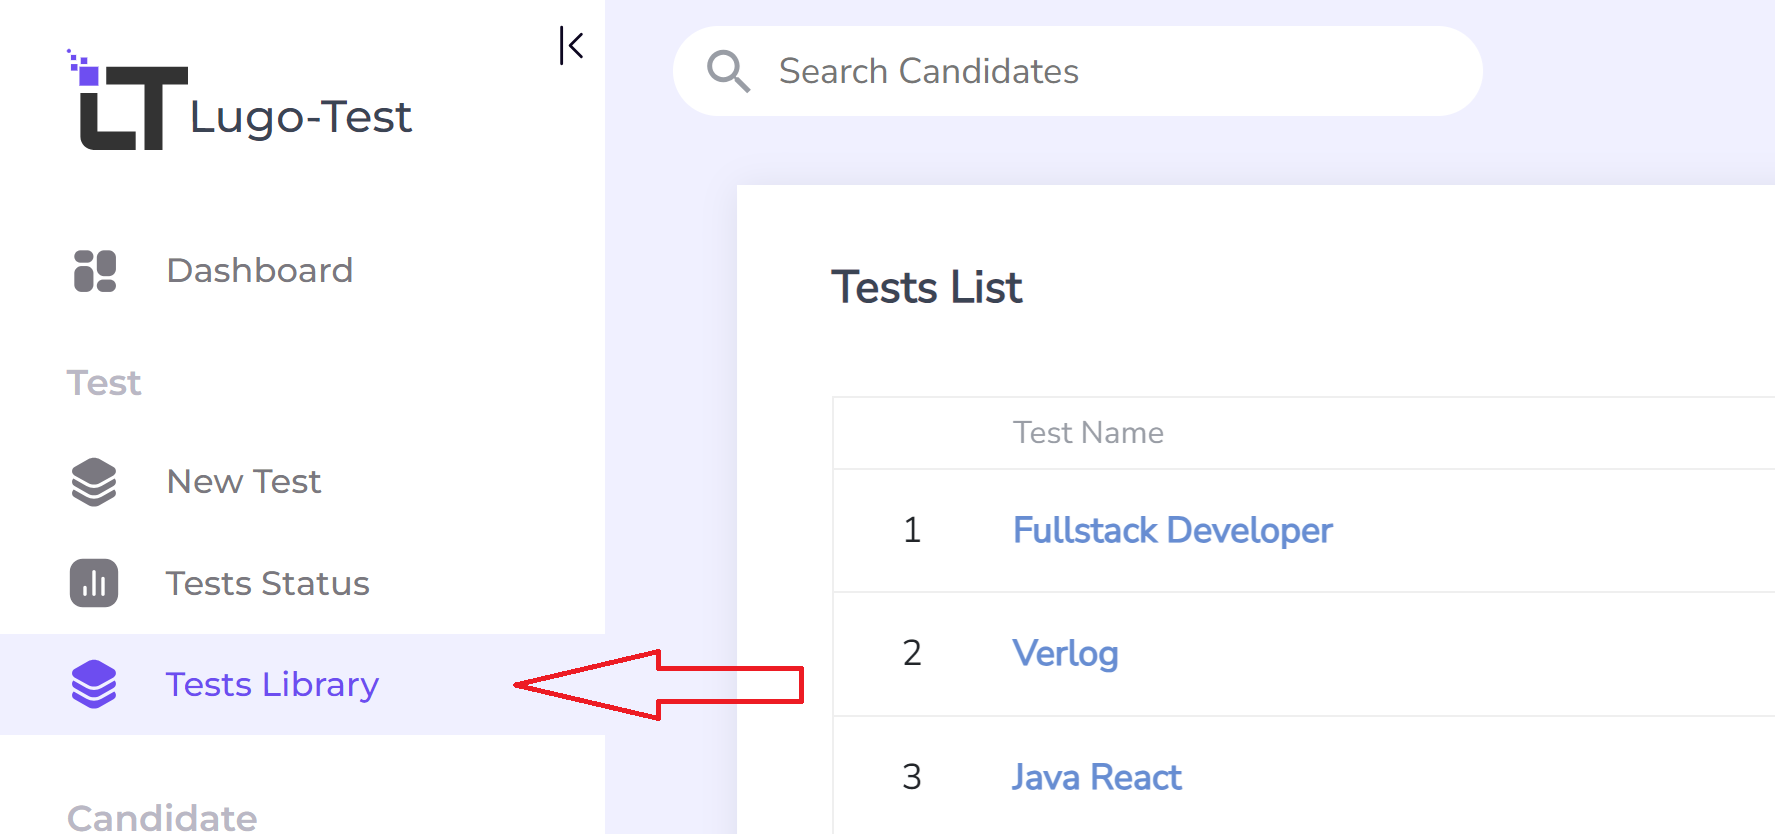This screenshot has width=1775, height=834.
Task: Open the Dashboard menu item
Action: [x=259, y=271]
